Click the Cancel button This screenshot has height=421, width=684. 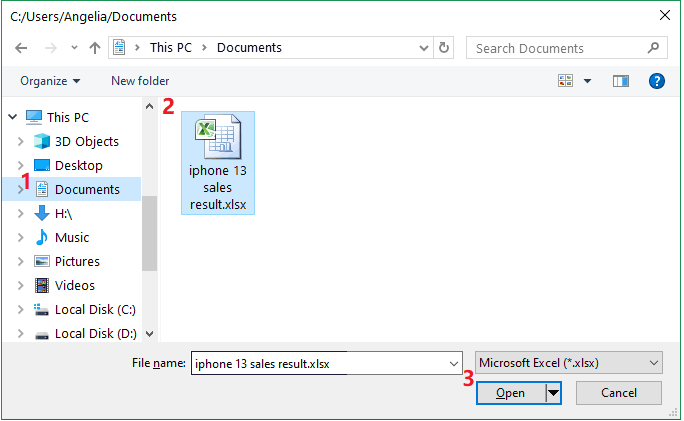click(x=619, y=393)
